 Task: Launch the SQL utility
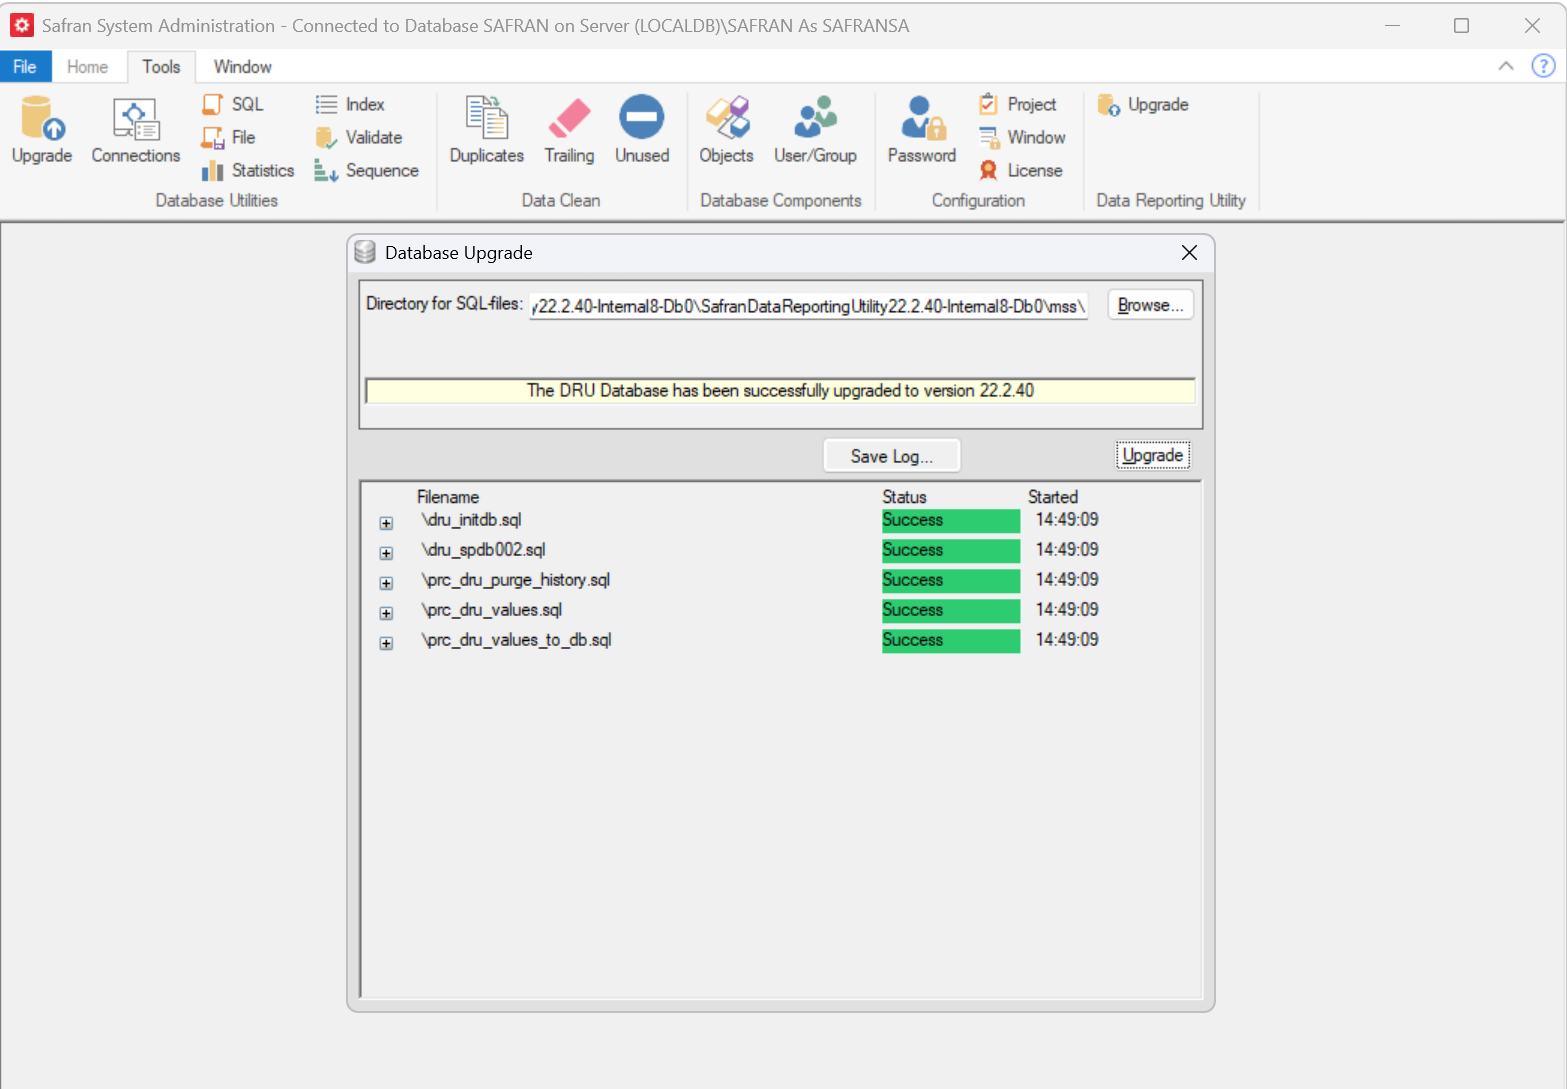click(x=233, y=104)
